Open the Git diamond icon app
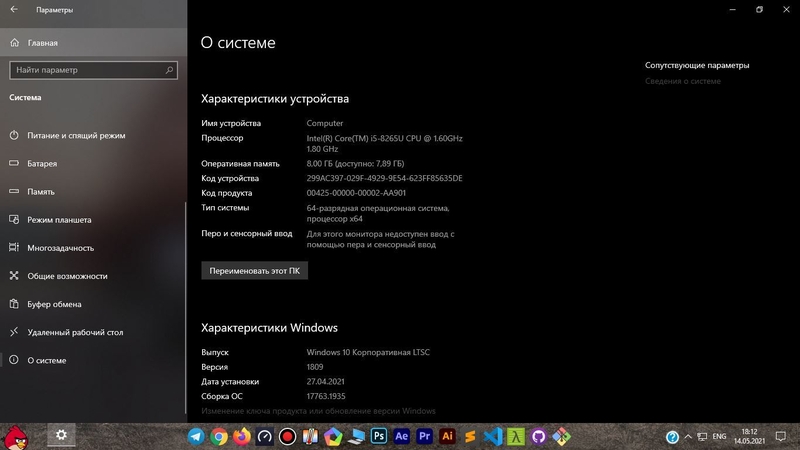 (561, 436)
